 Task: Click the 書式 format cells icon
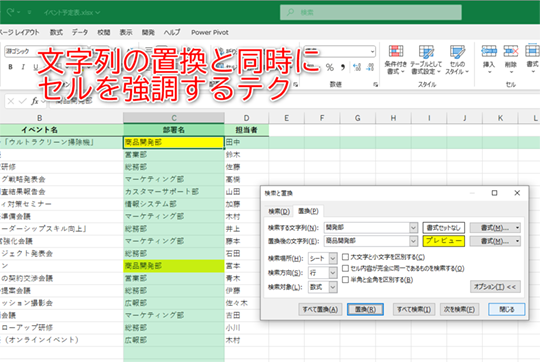(532, 51)
